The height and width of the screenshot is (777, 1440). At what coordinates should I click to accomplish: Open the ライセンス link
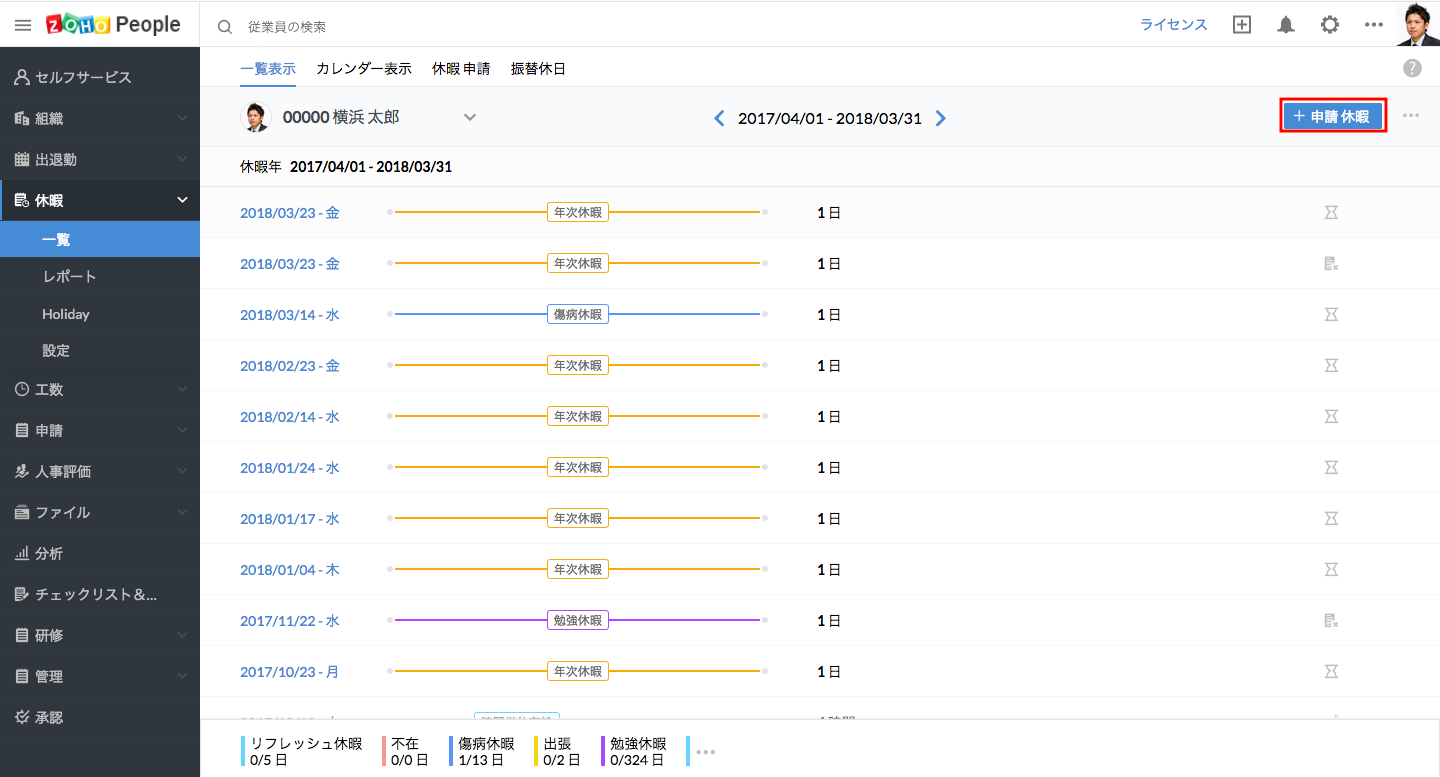tap(1174, 25)
